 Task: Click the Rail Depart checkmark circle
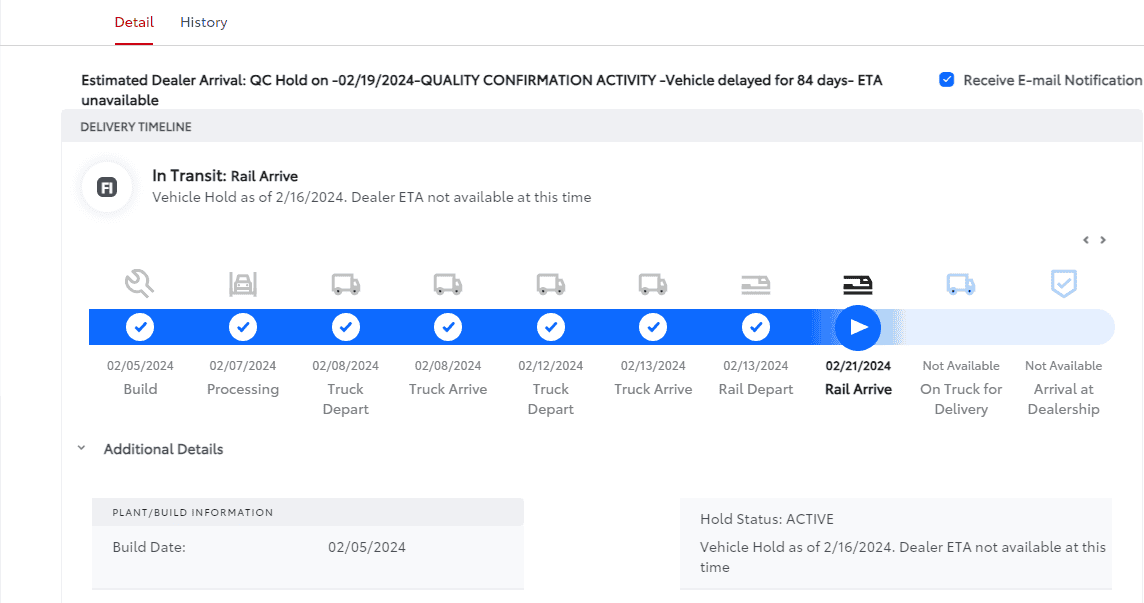point(756,327)
